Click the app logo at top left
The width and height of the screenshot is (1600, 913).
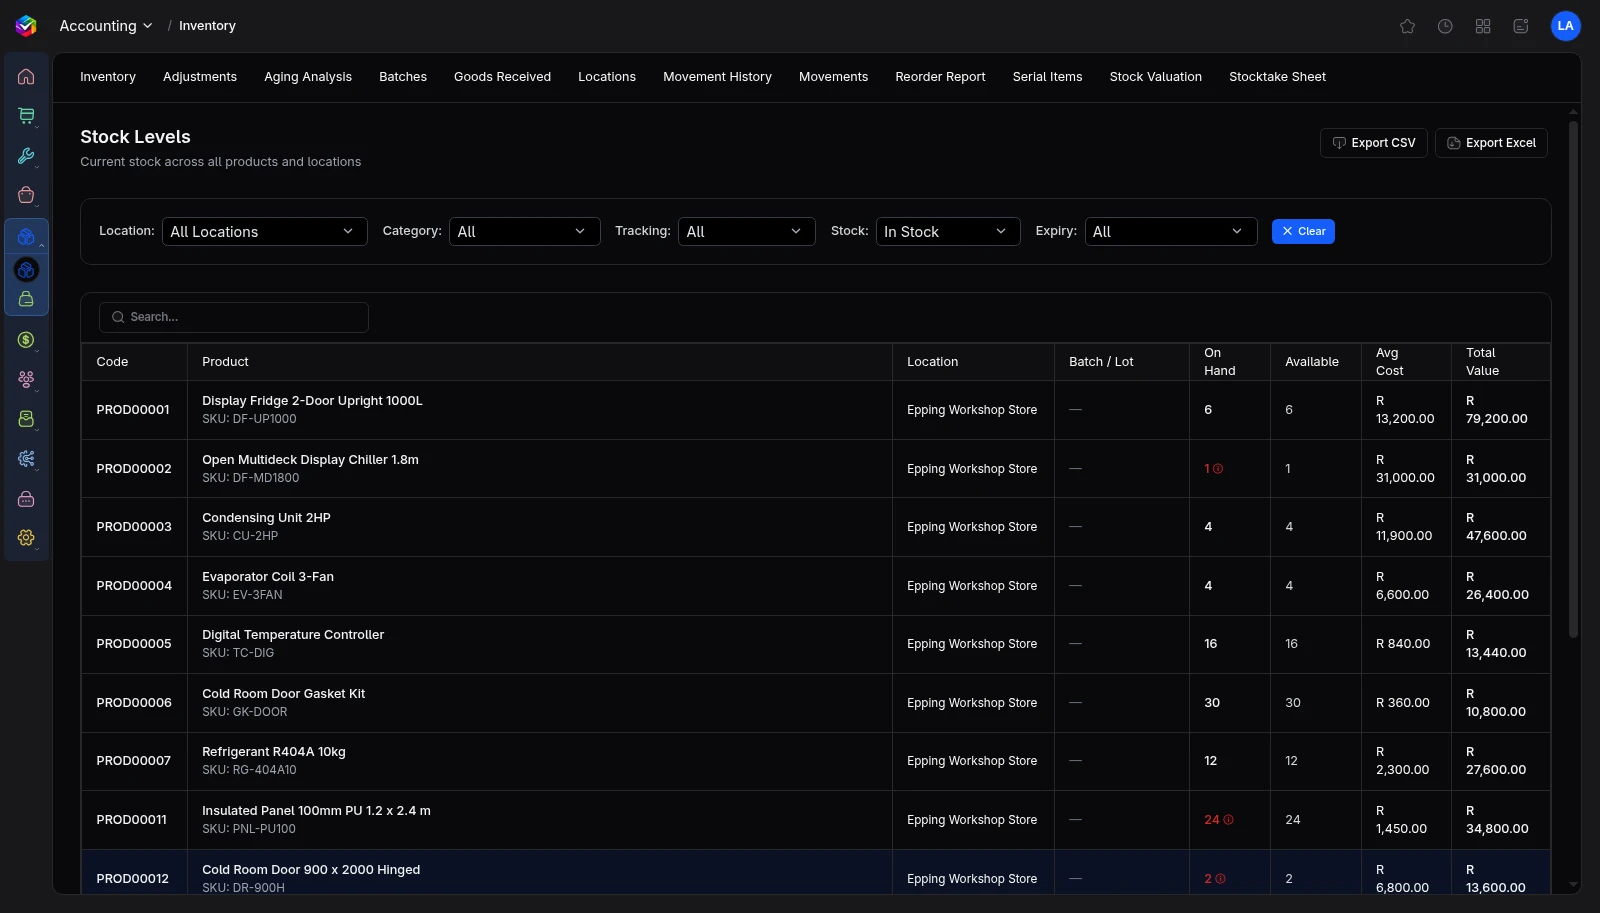[x=26, y=26]
